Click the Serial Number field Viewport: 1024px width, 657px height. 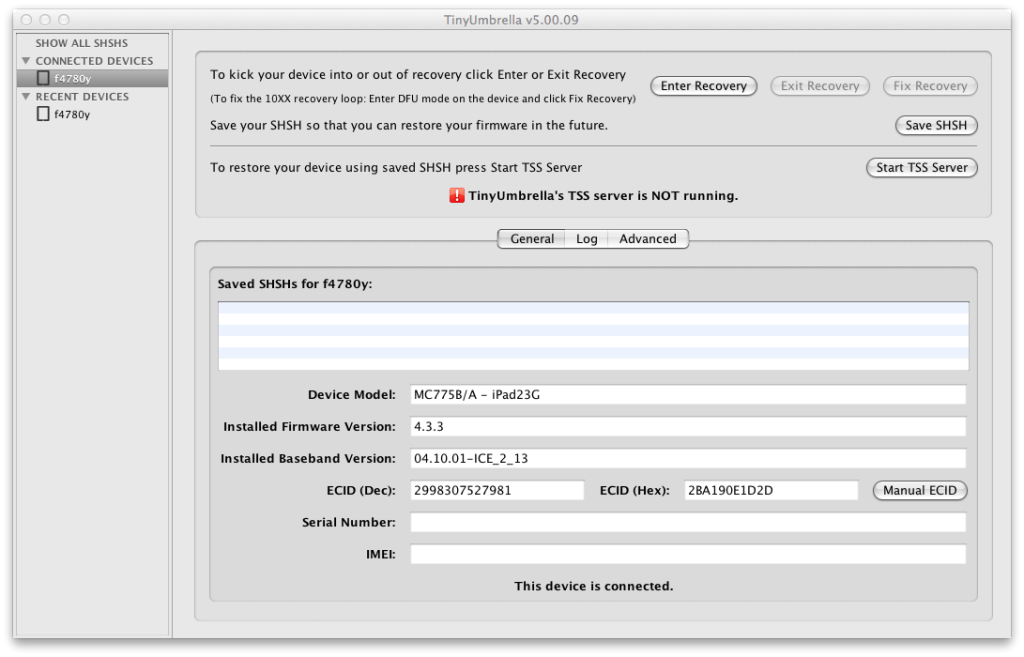coord(688,522)
